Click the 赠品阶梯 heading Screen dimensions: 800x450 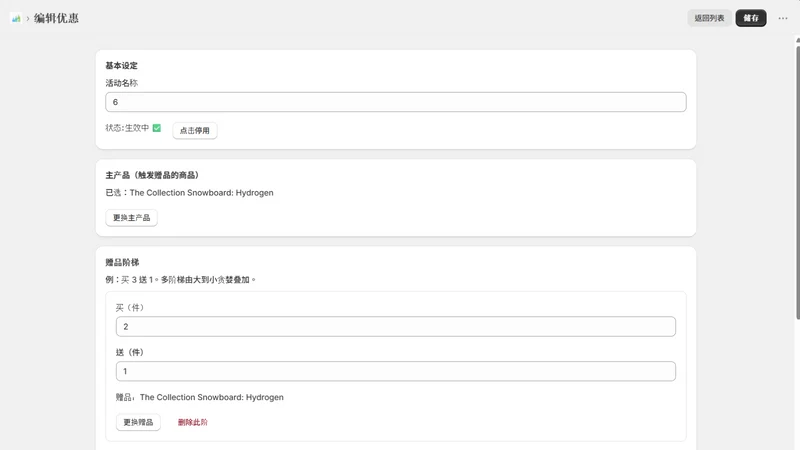(x=122, y=262)
